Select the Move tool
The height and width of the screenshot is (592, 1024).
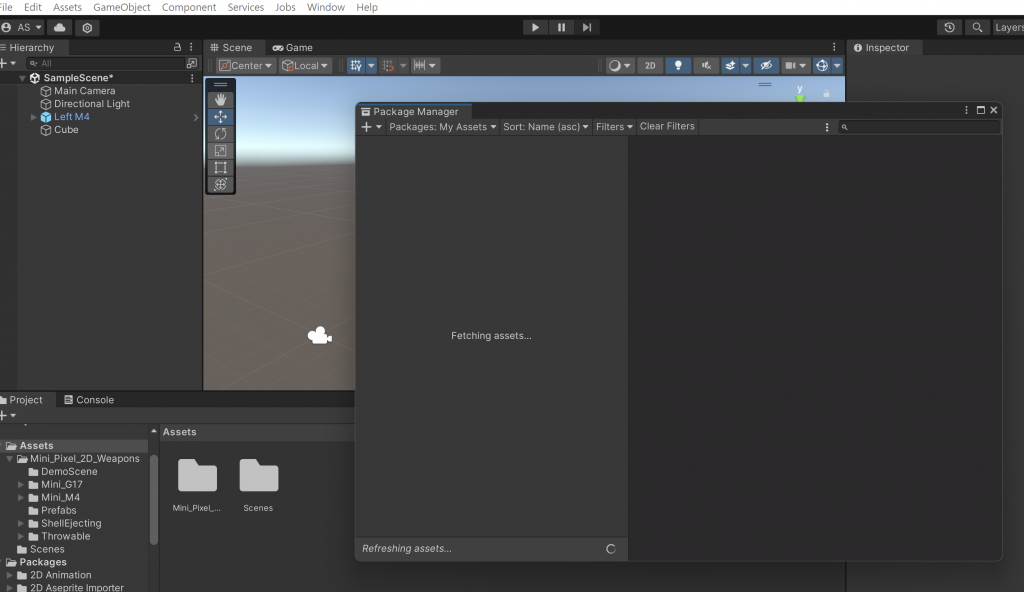click(221, 116)
